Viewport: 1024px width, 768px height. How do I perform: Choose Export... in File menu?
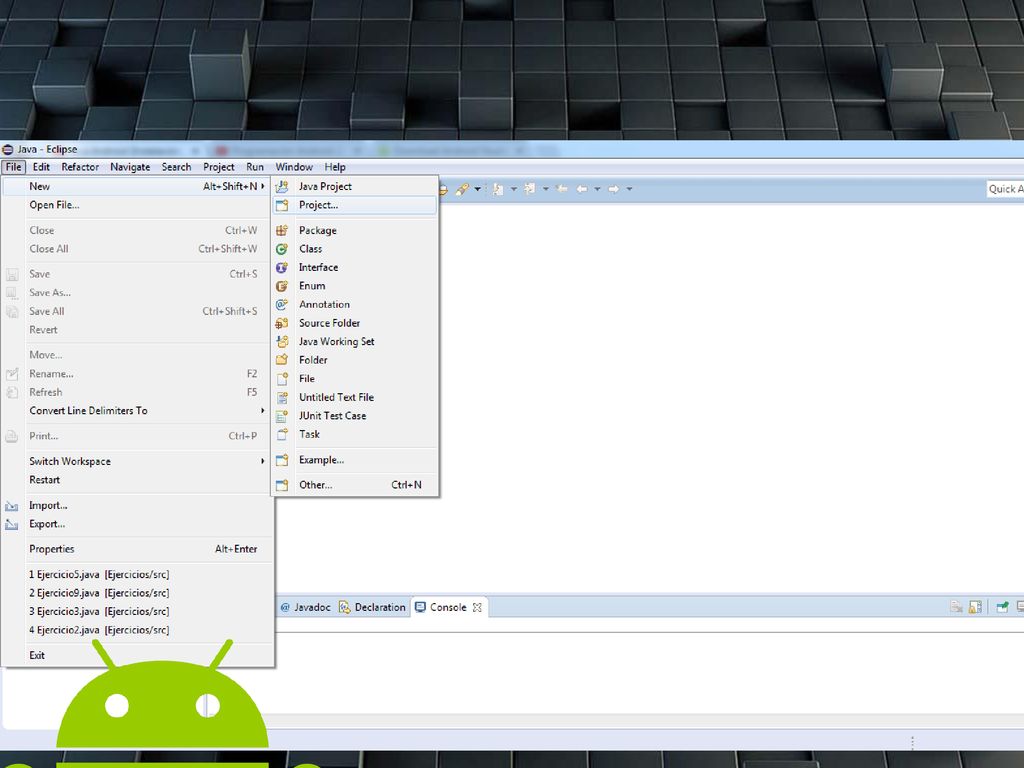click(x=136, y=524)
